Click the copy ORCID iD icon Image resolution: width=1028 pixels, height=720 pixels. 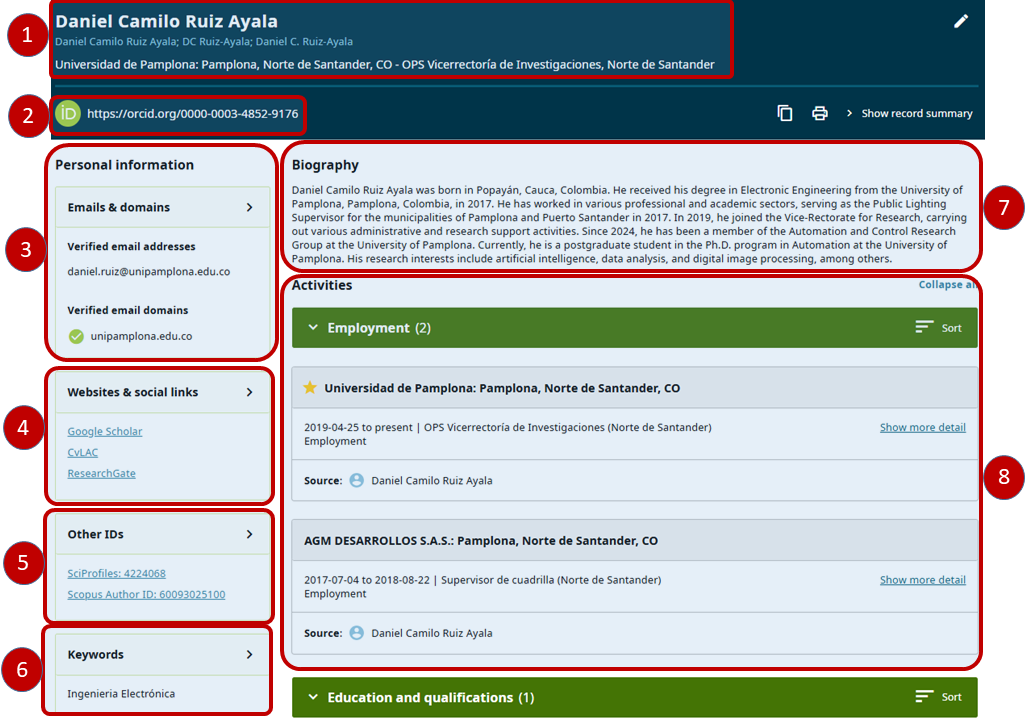[785, 113]
